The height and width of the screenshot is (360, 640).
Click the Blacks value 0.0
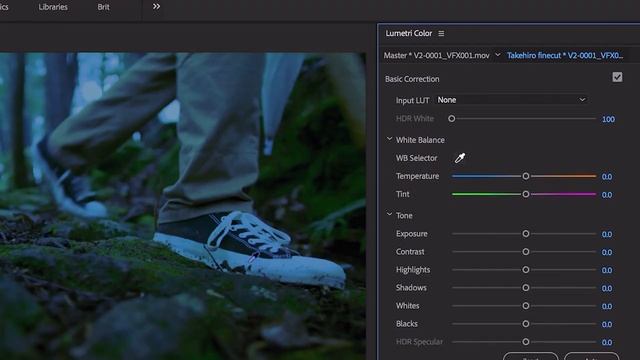coord(607,324)
